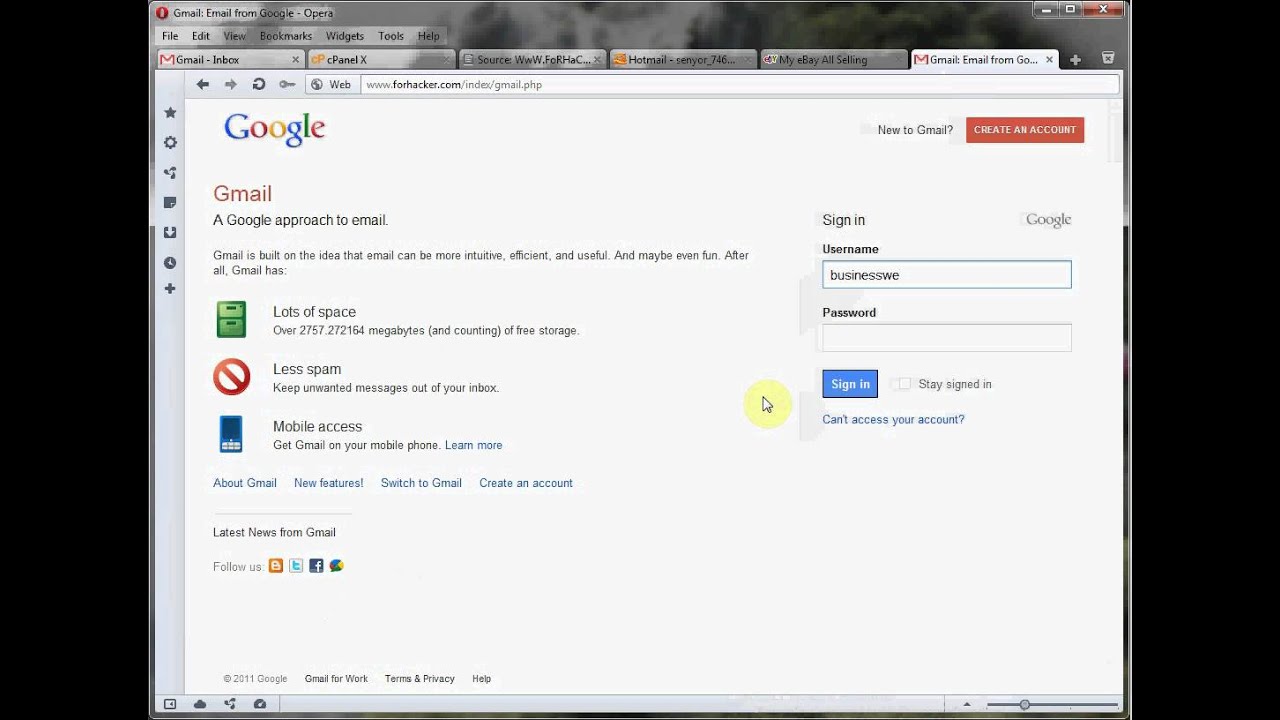This screenshot has height=720, width=1280.
Task: Open the password manager key icon
Action: point(287,85)
